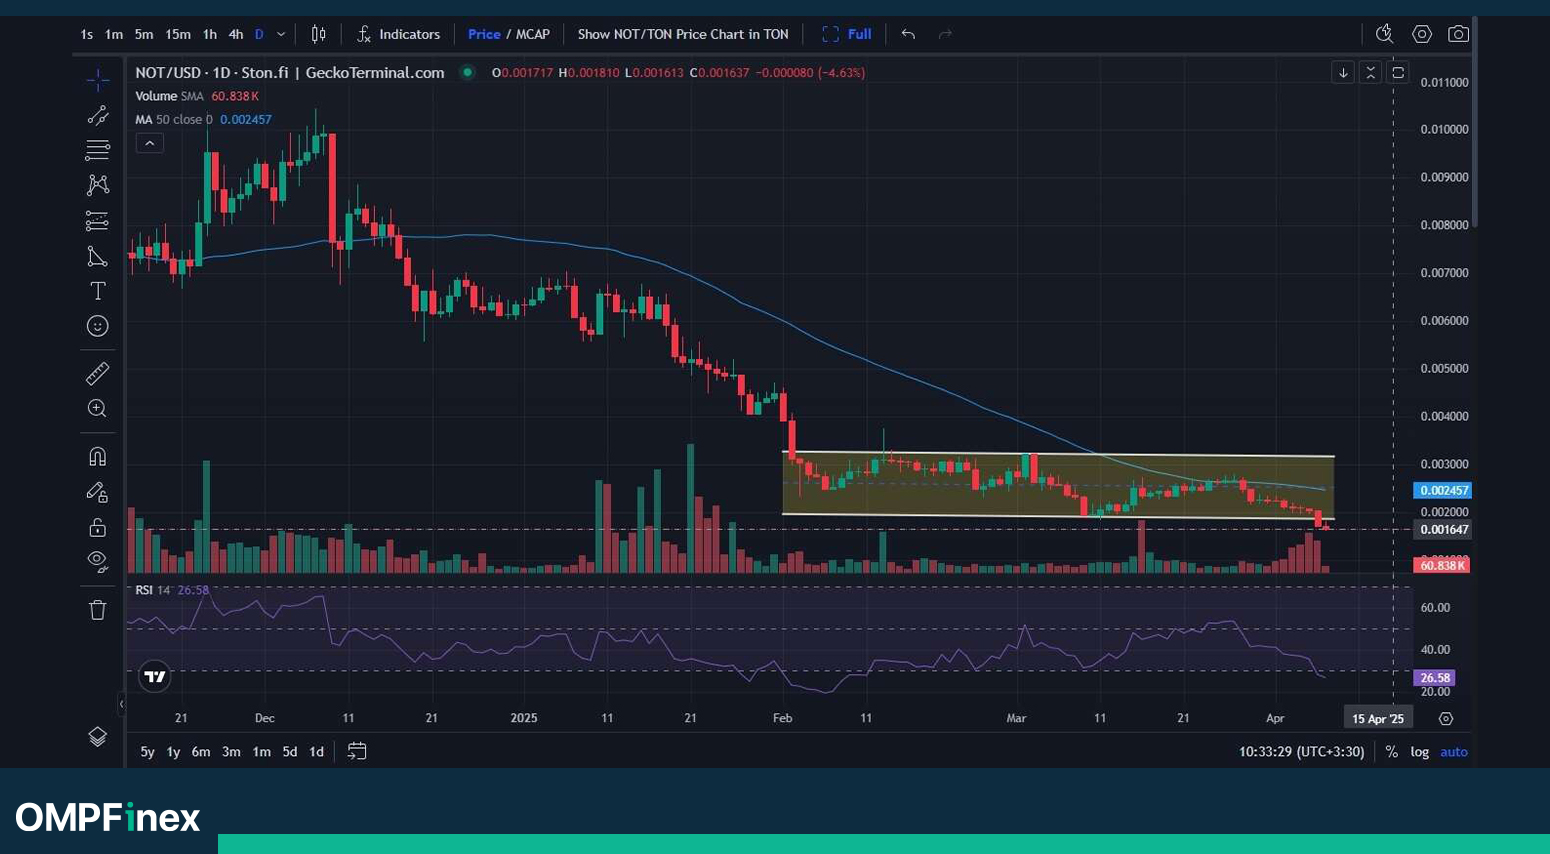Expand the time interval dropdown arrow

281,34
